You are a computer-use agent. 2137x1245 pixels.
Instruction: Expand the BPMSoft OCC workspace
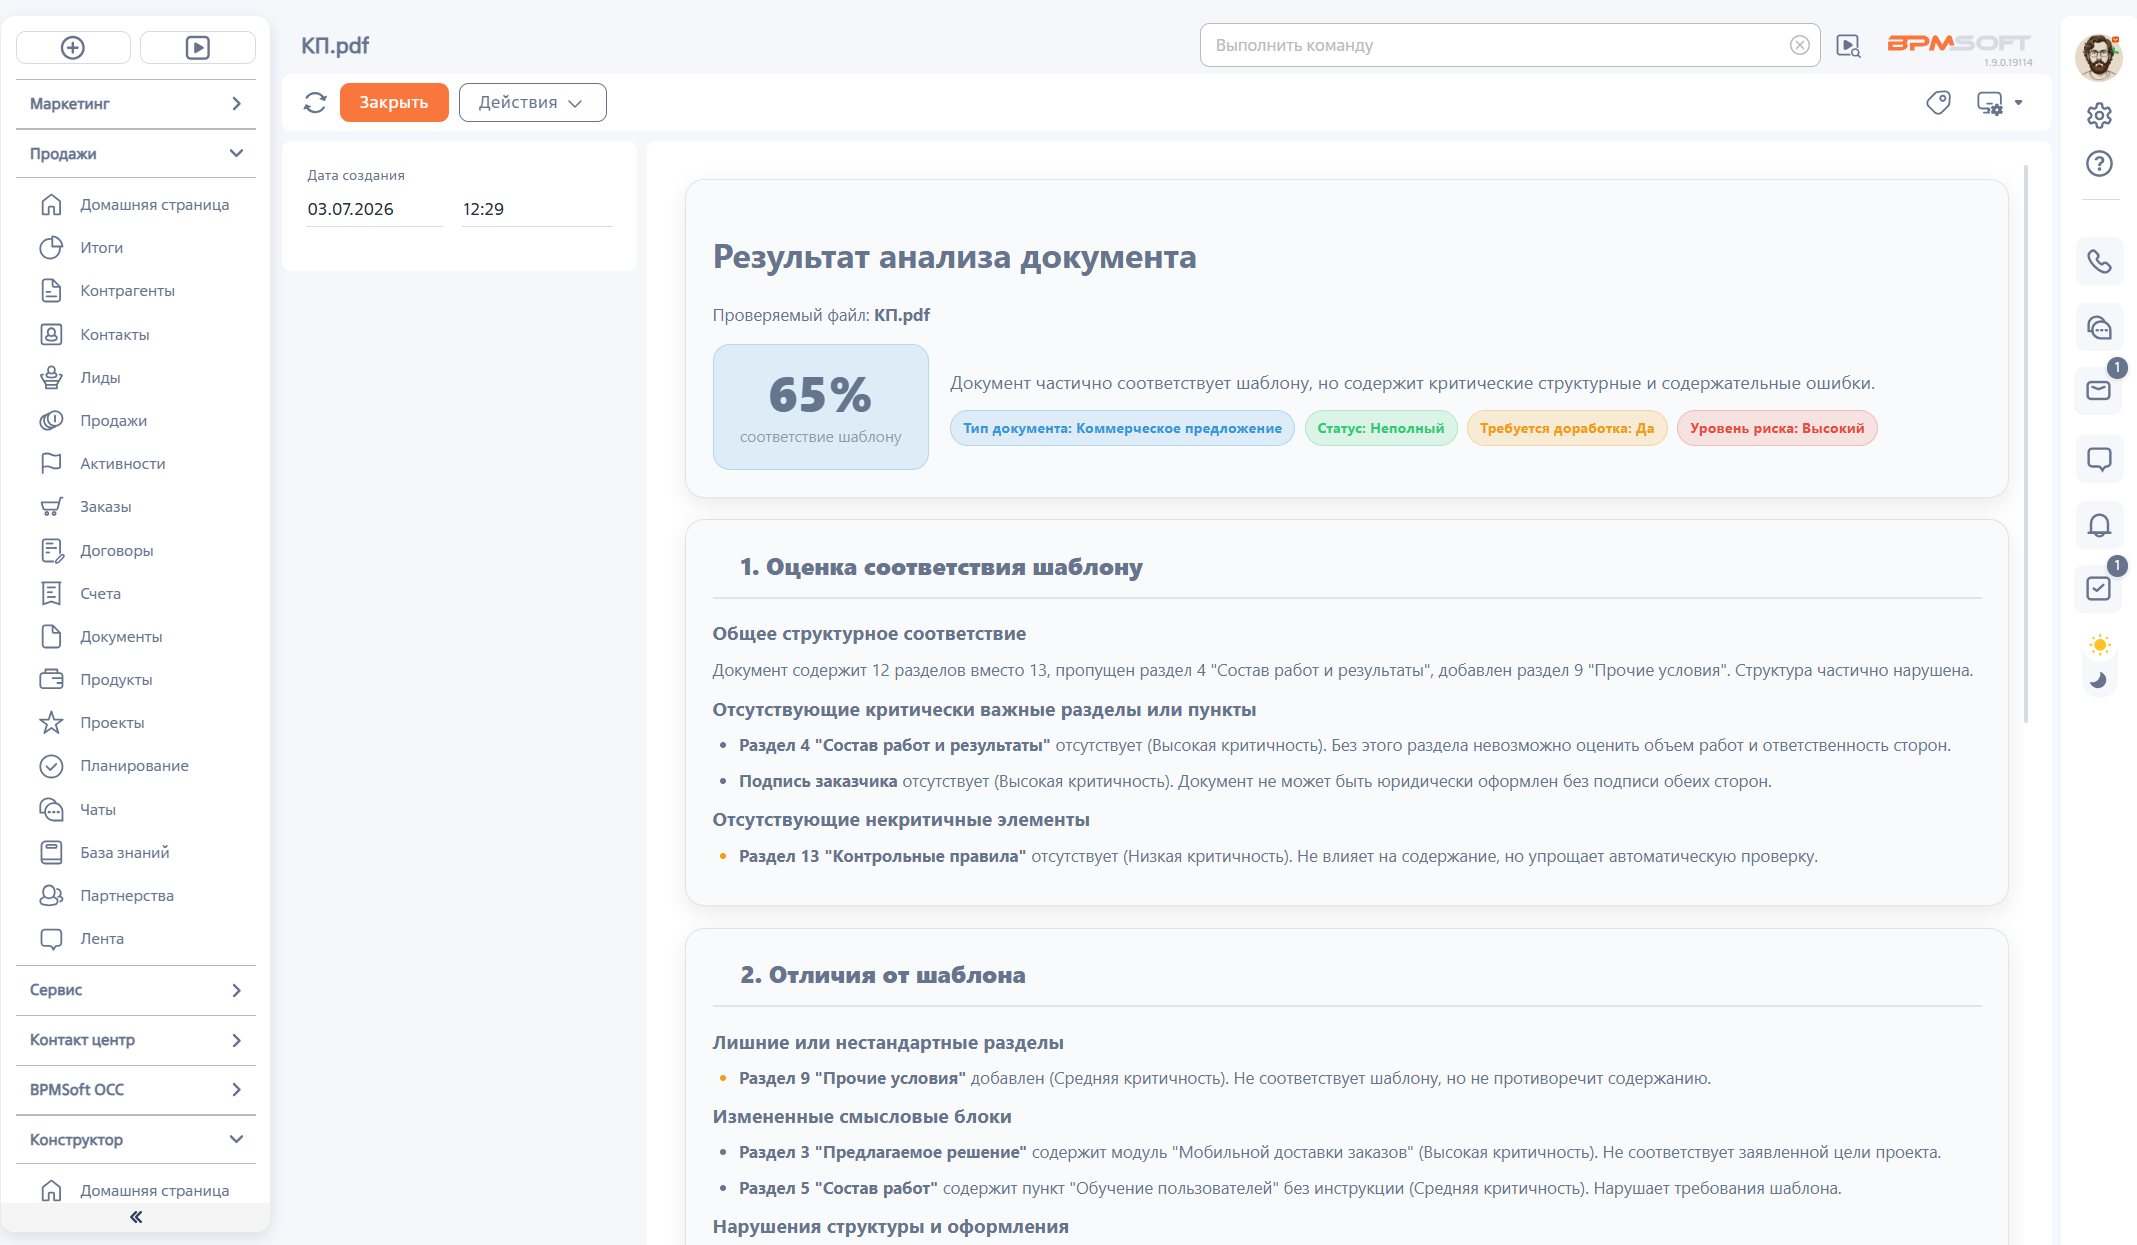(x=135, y=1090)
